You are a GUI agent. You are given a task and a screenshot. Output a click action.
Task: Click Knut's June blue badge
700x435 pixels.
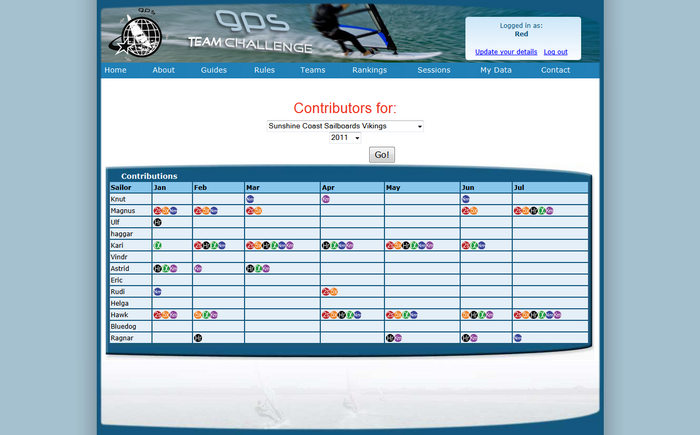coord(466,199)
